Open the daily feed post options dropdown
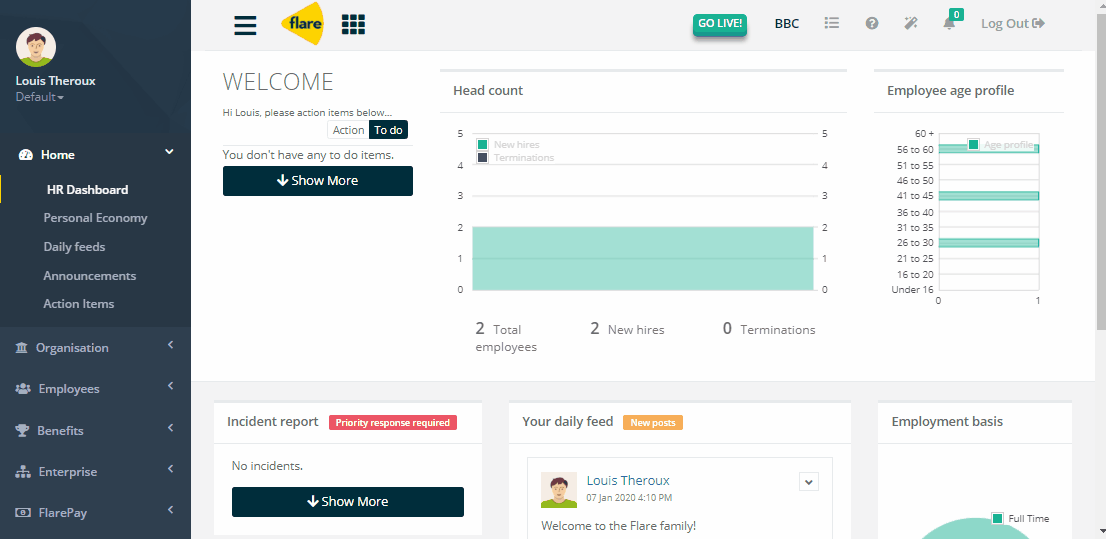The height and width of the screenshot is (539, 1106). (809, 482)
